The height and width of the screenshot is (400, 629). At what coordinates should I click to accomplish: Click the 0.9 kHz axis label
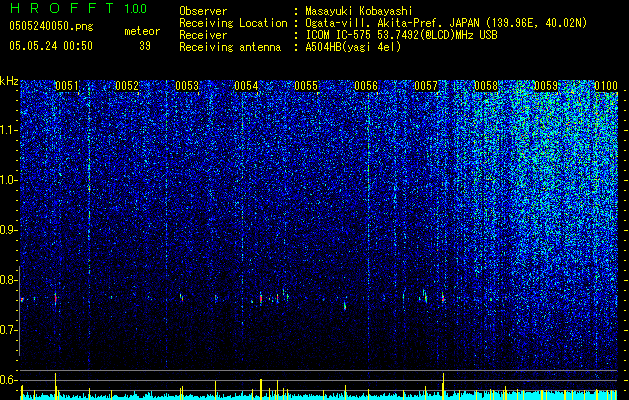click(x=8, y=230)
